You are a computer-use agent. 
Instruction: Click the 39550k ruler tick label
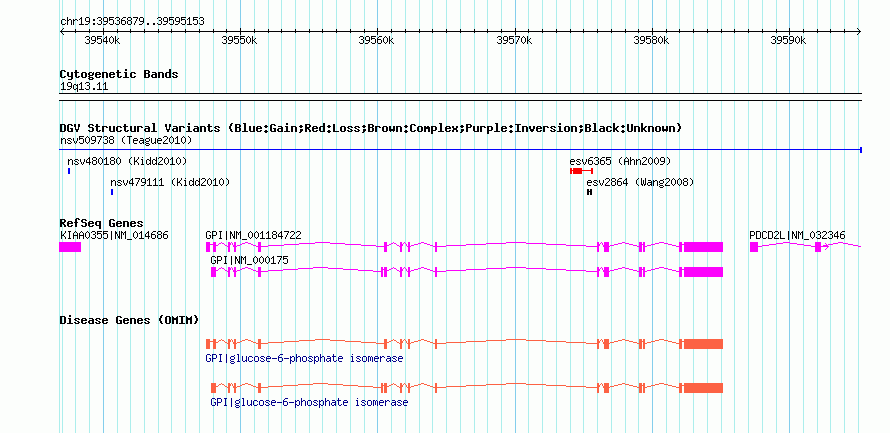click(x=240, y=40)
